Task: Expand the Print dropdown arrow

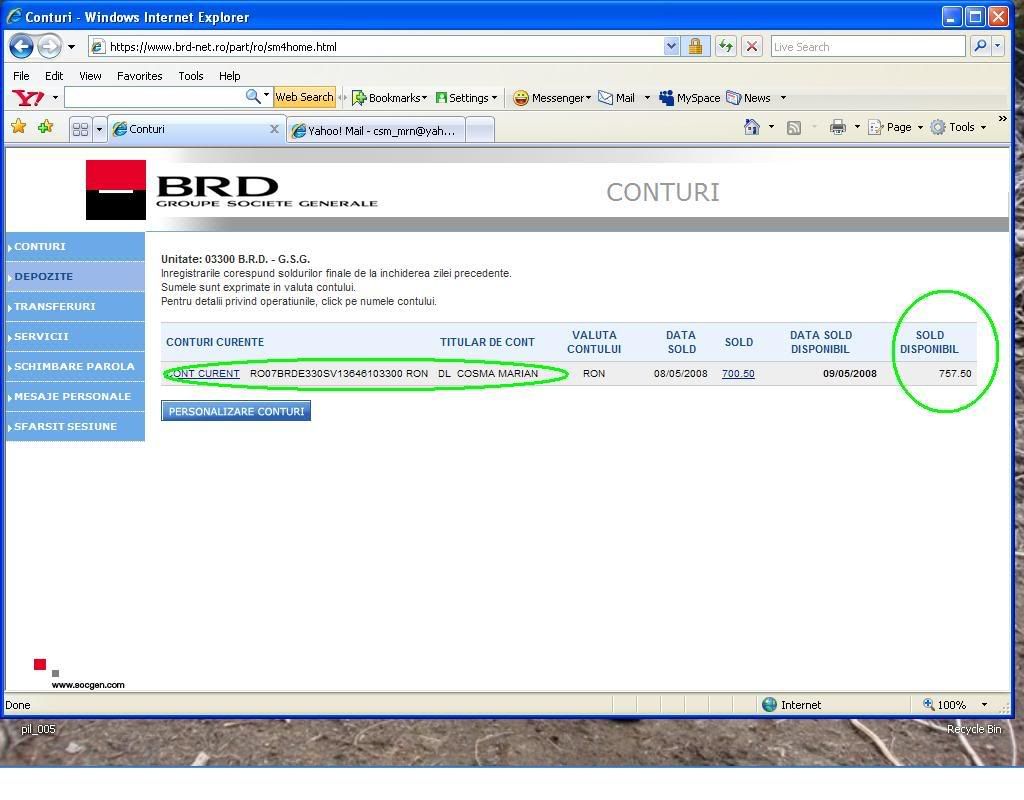Action: coord(857,127)
